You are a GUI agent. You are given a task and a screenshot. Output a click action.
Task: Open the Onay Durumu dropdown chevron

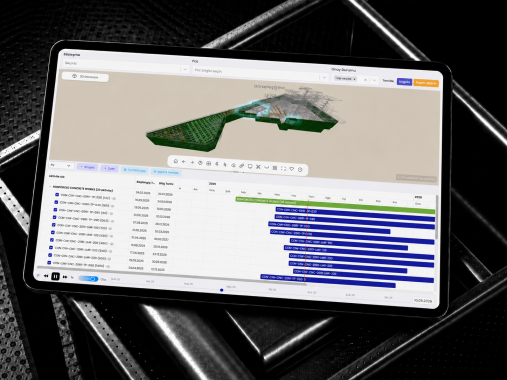click(x=375, y=80)
